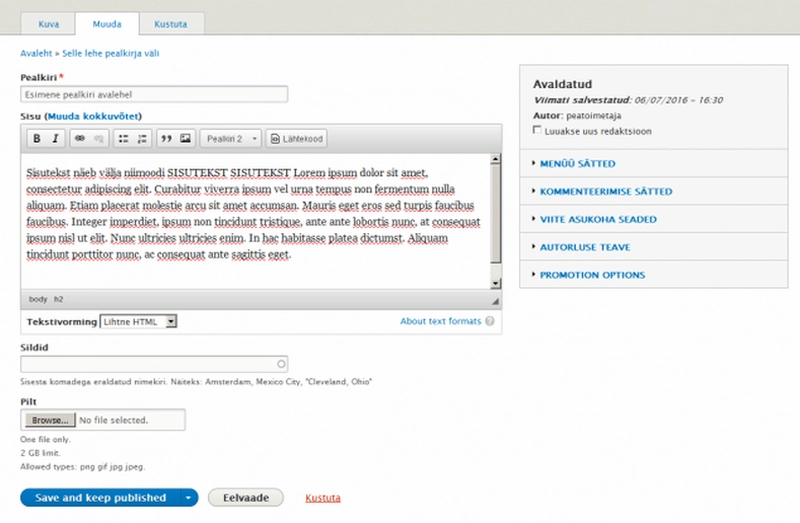Click the Sildid tags input field

pyautogui.click(x=154, y=365)
